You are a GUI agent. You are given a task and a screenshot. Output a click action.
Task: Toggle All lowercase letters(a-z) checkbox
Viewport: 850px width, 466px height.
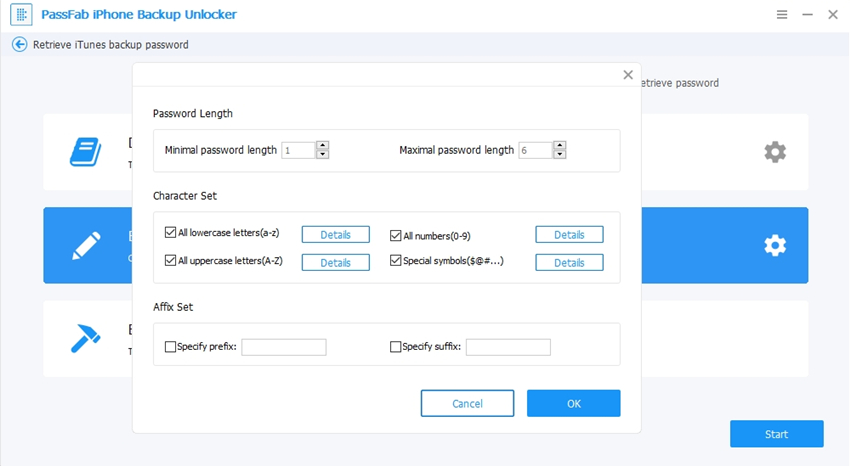(x=170, y=233)
